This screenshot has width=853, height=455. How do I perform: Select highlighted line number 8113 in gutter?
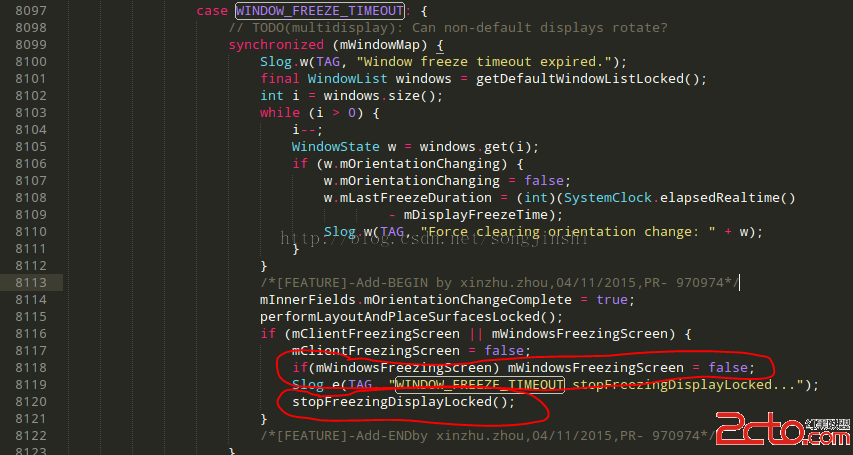point(31,282)
